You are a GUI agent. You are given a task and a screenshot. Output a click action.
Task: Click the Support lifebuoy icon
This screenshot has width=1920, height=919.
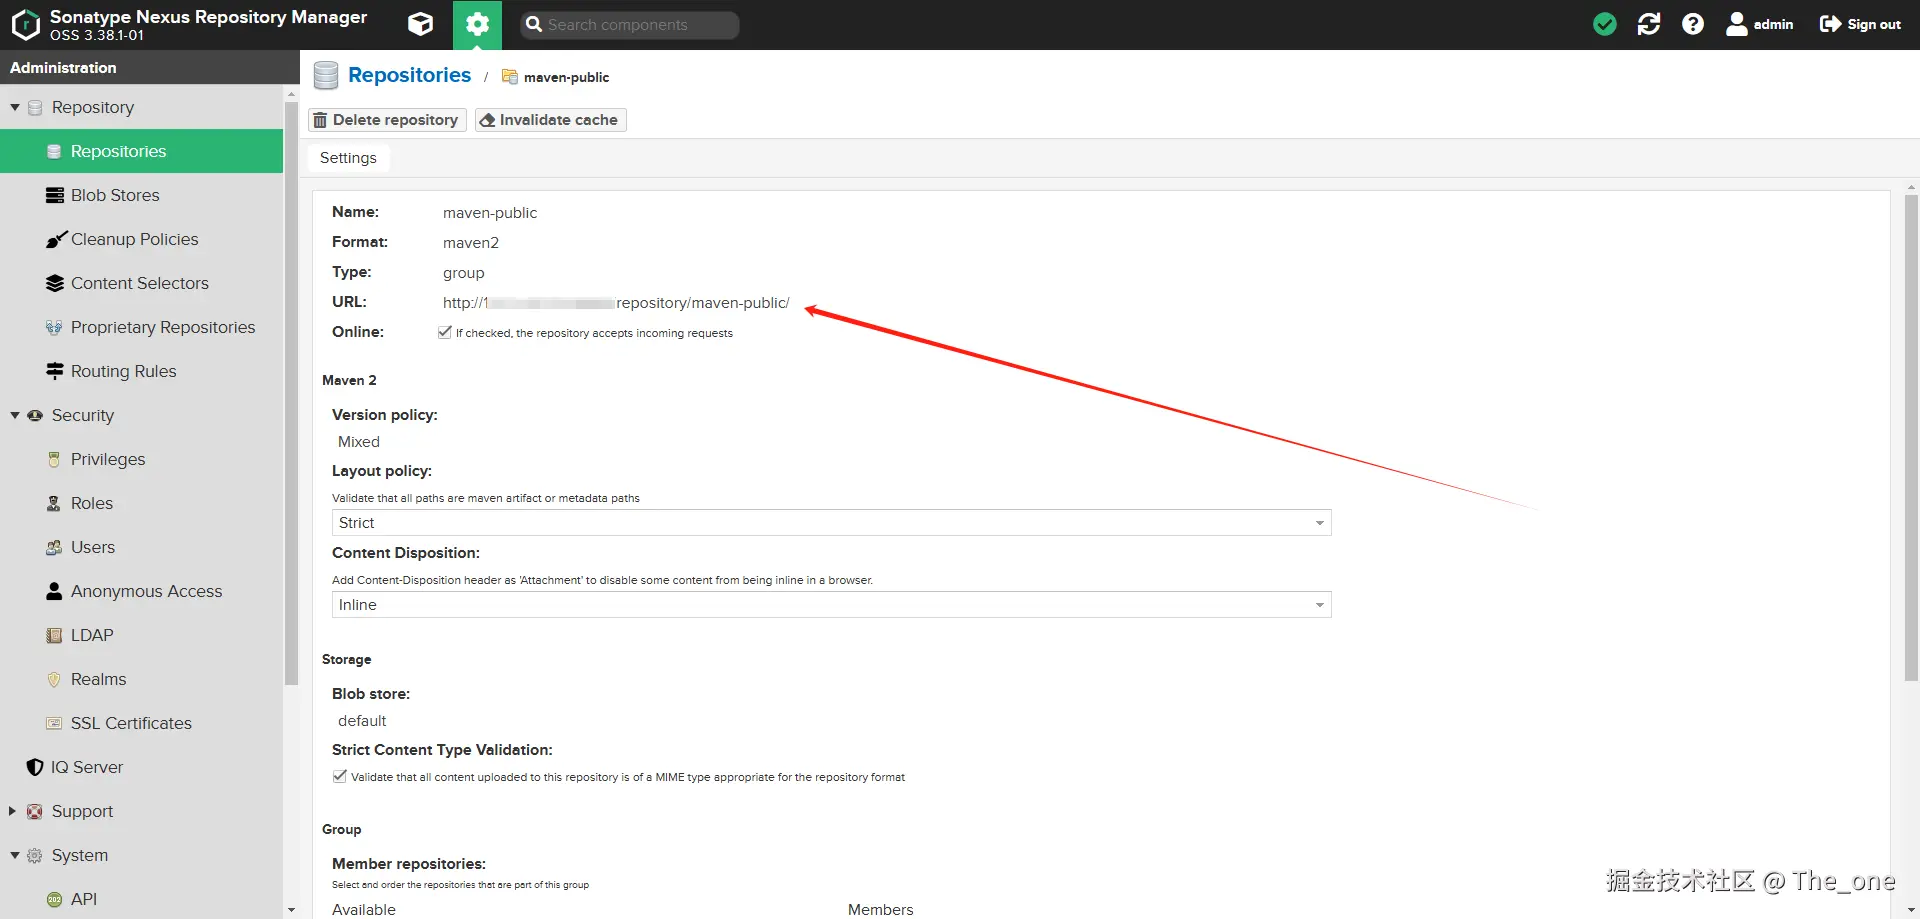35,811
